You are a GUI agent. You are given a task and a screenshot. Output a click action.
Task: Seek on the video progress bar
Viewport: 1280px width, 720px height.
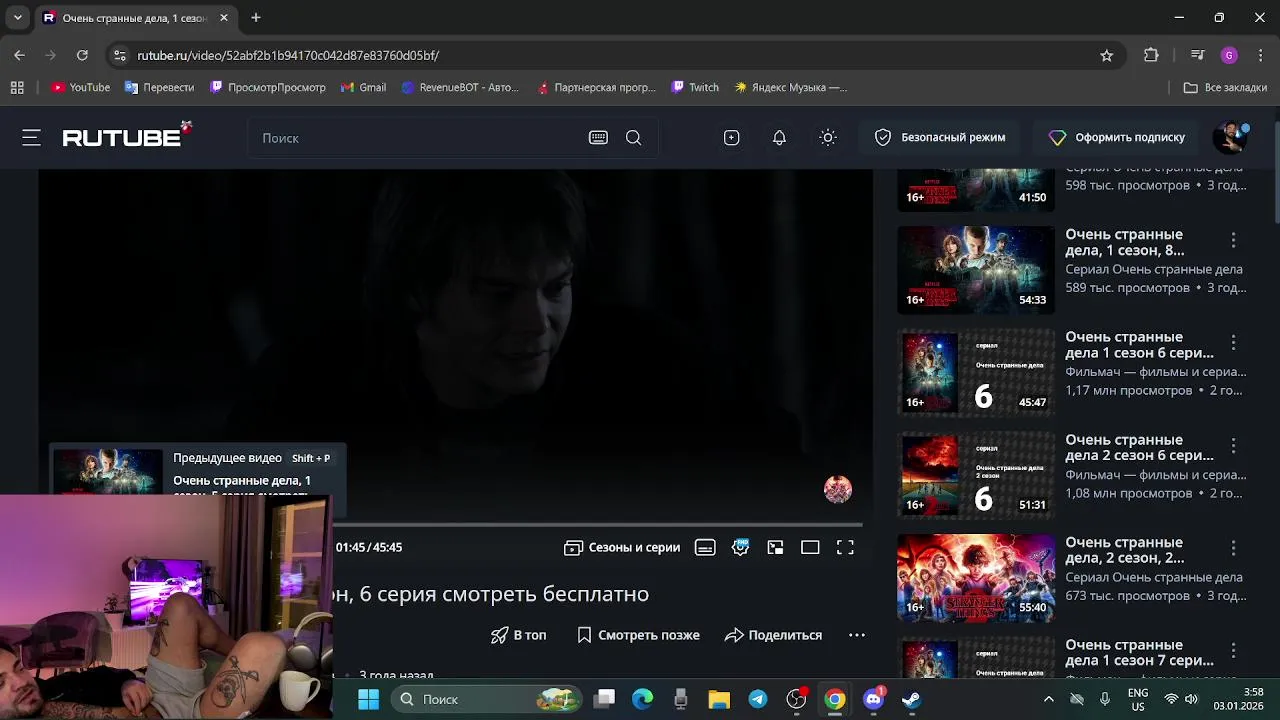point(597,524)
